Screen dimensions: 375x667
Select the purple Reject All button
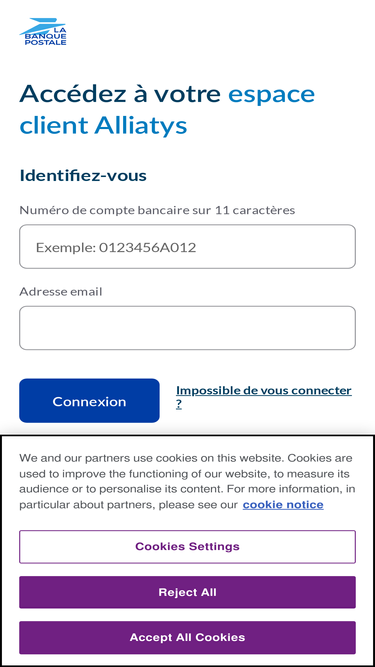pos(187,592)
